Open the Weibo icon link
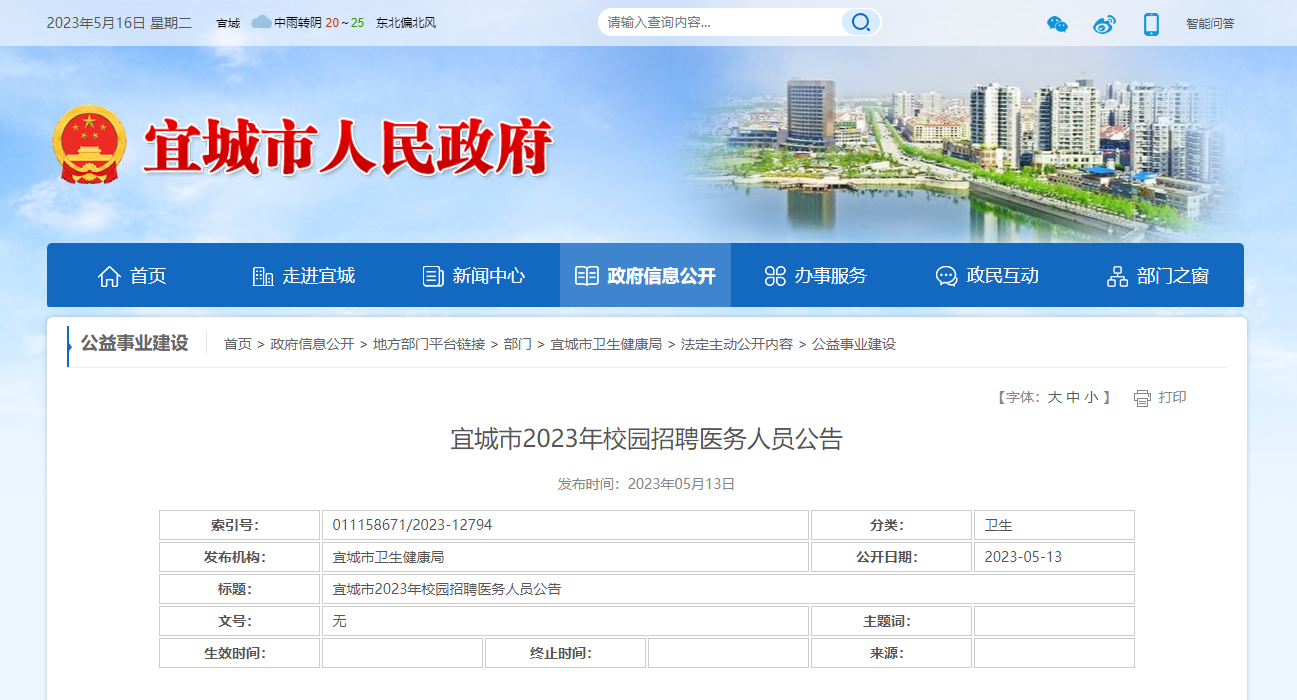The image size is (1297, 700). (x=1104, y=24)
